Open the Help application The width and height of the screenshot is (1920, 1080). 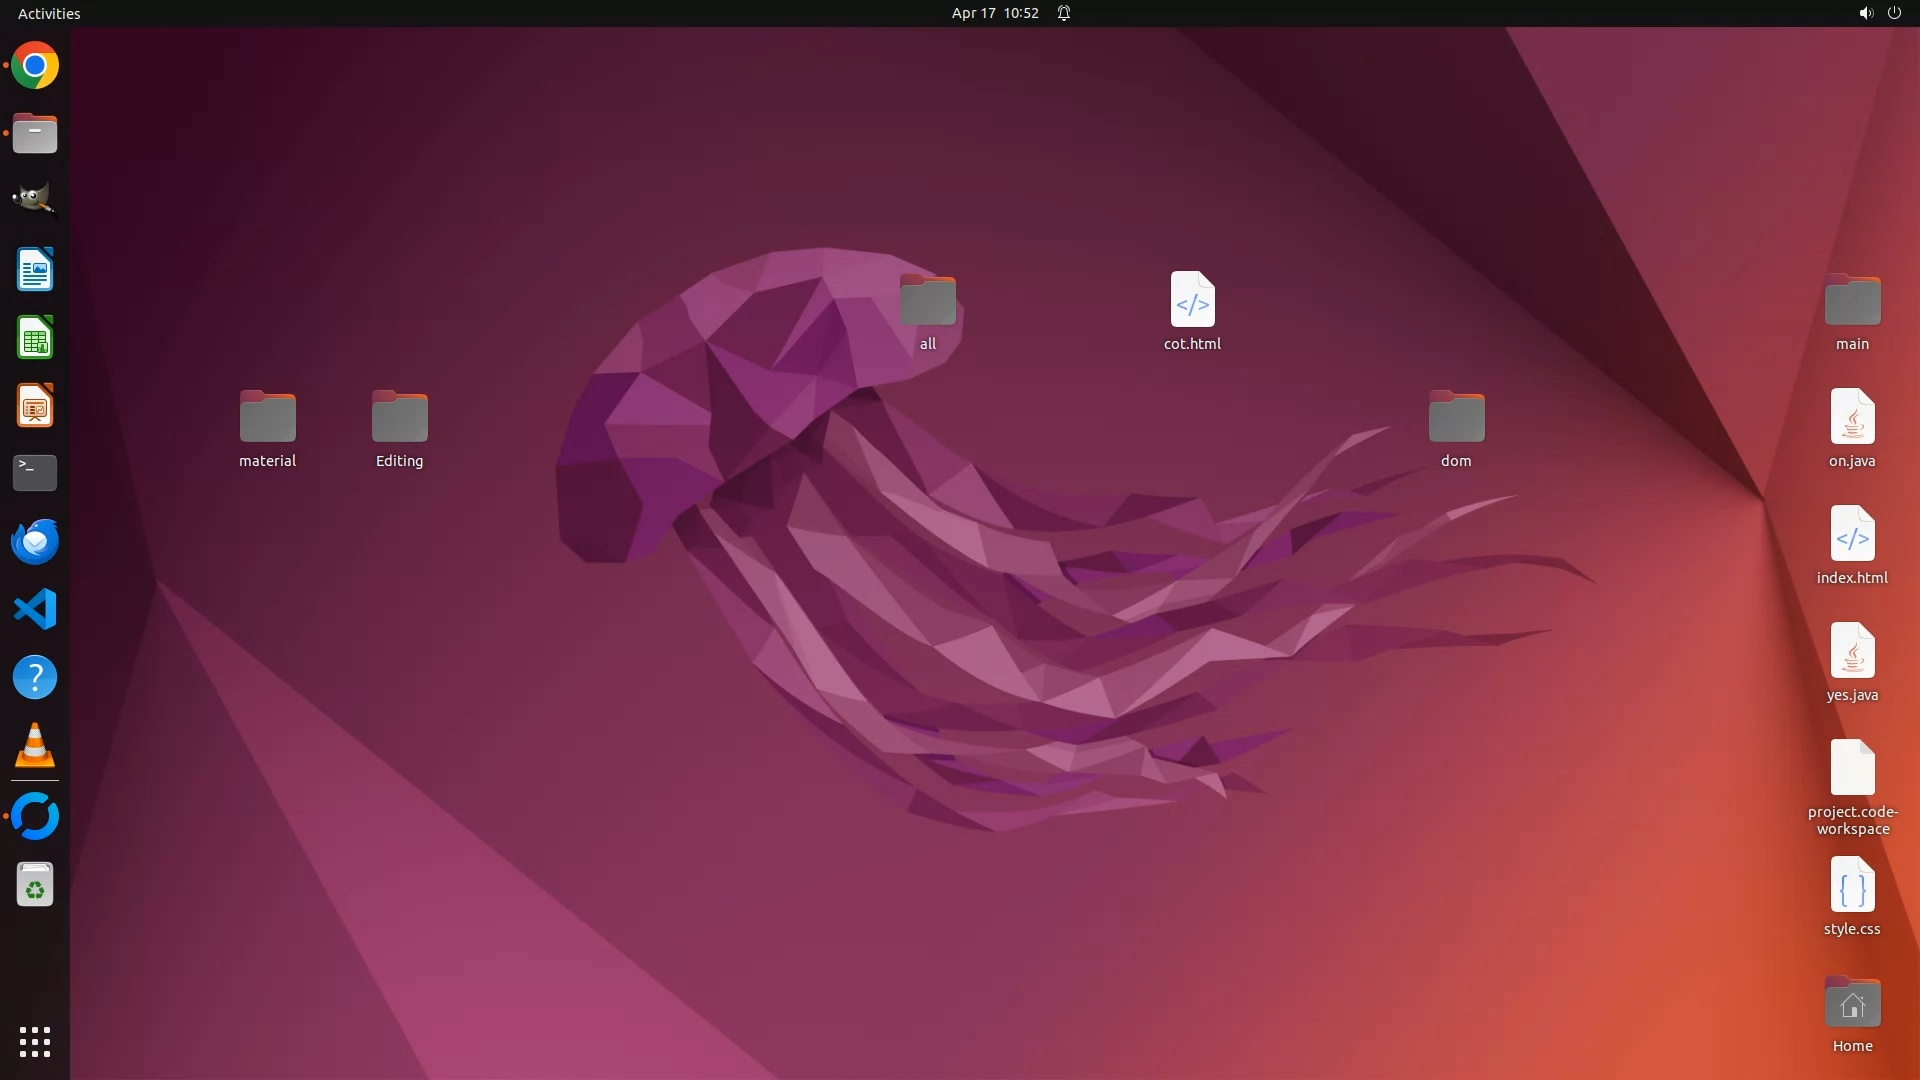click(x=35, y=677)
